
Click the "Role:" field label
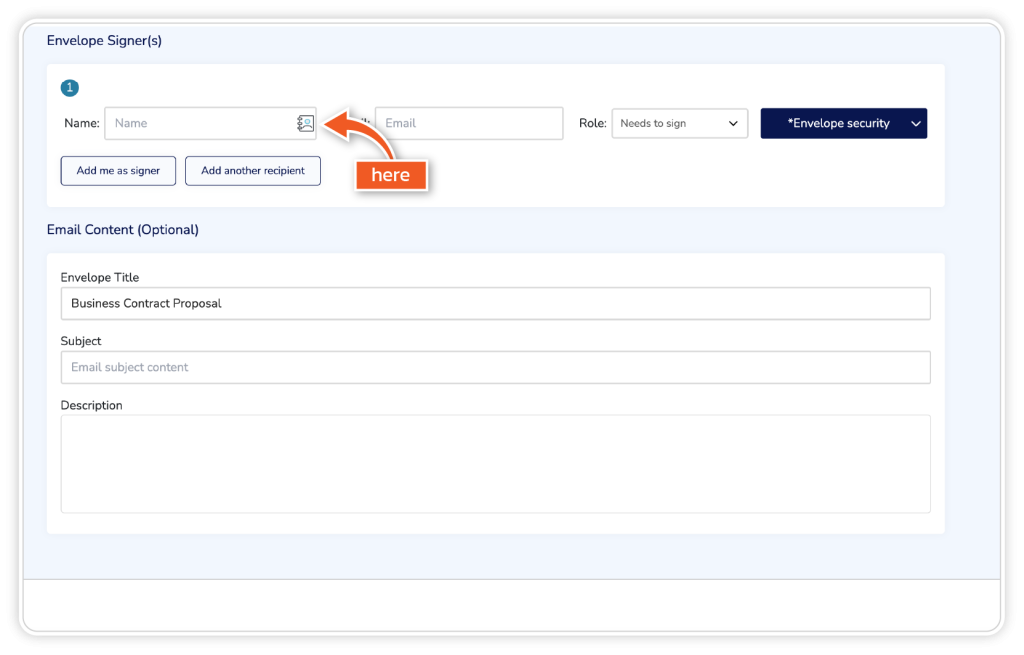(x=593, y=123)
